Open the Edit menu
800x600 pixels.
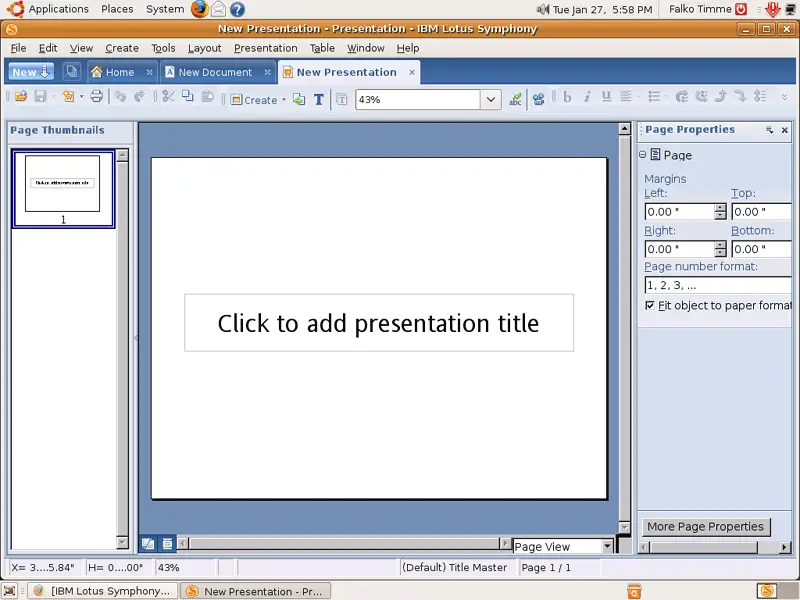48,48
